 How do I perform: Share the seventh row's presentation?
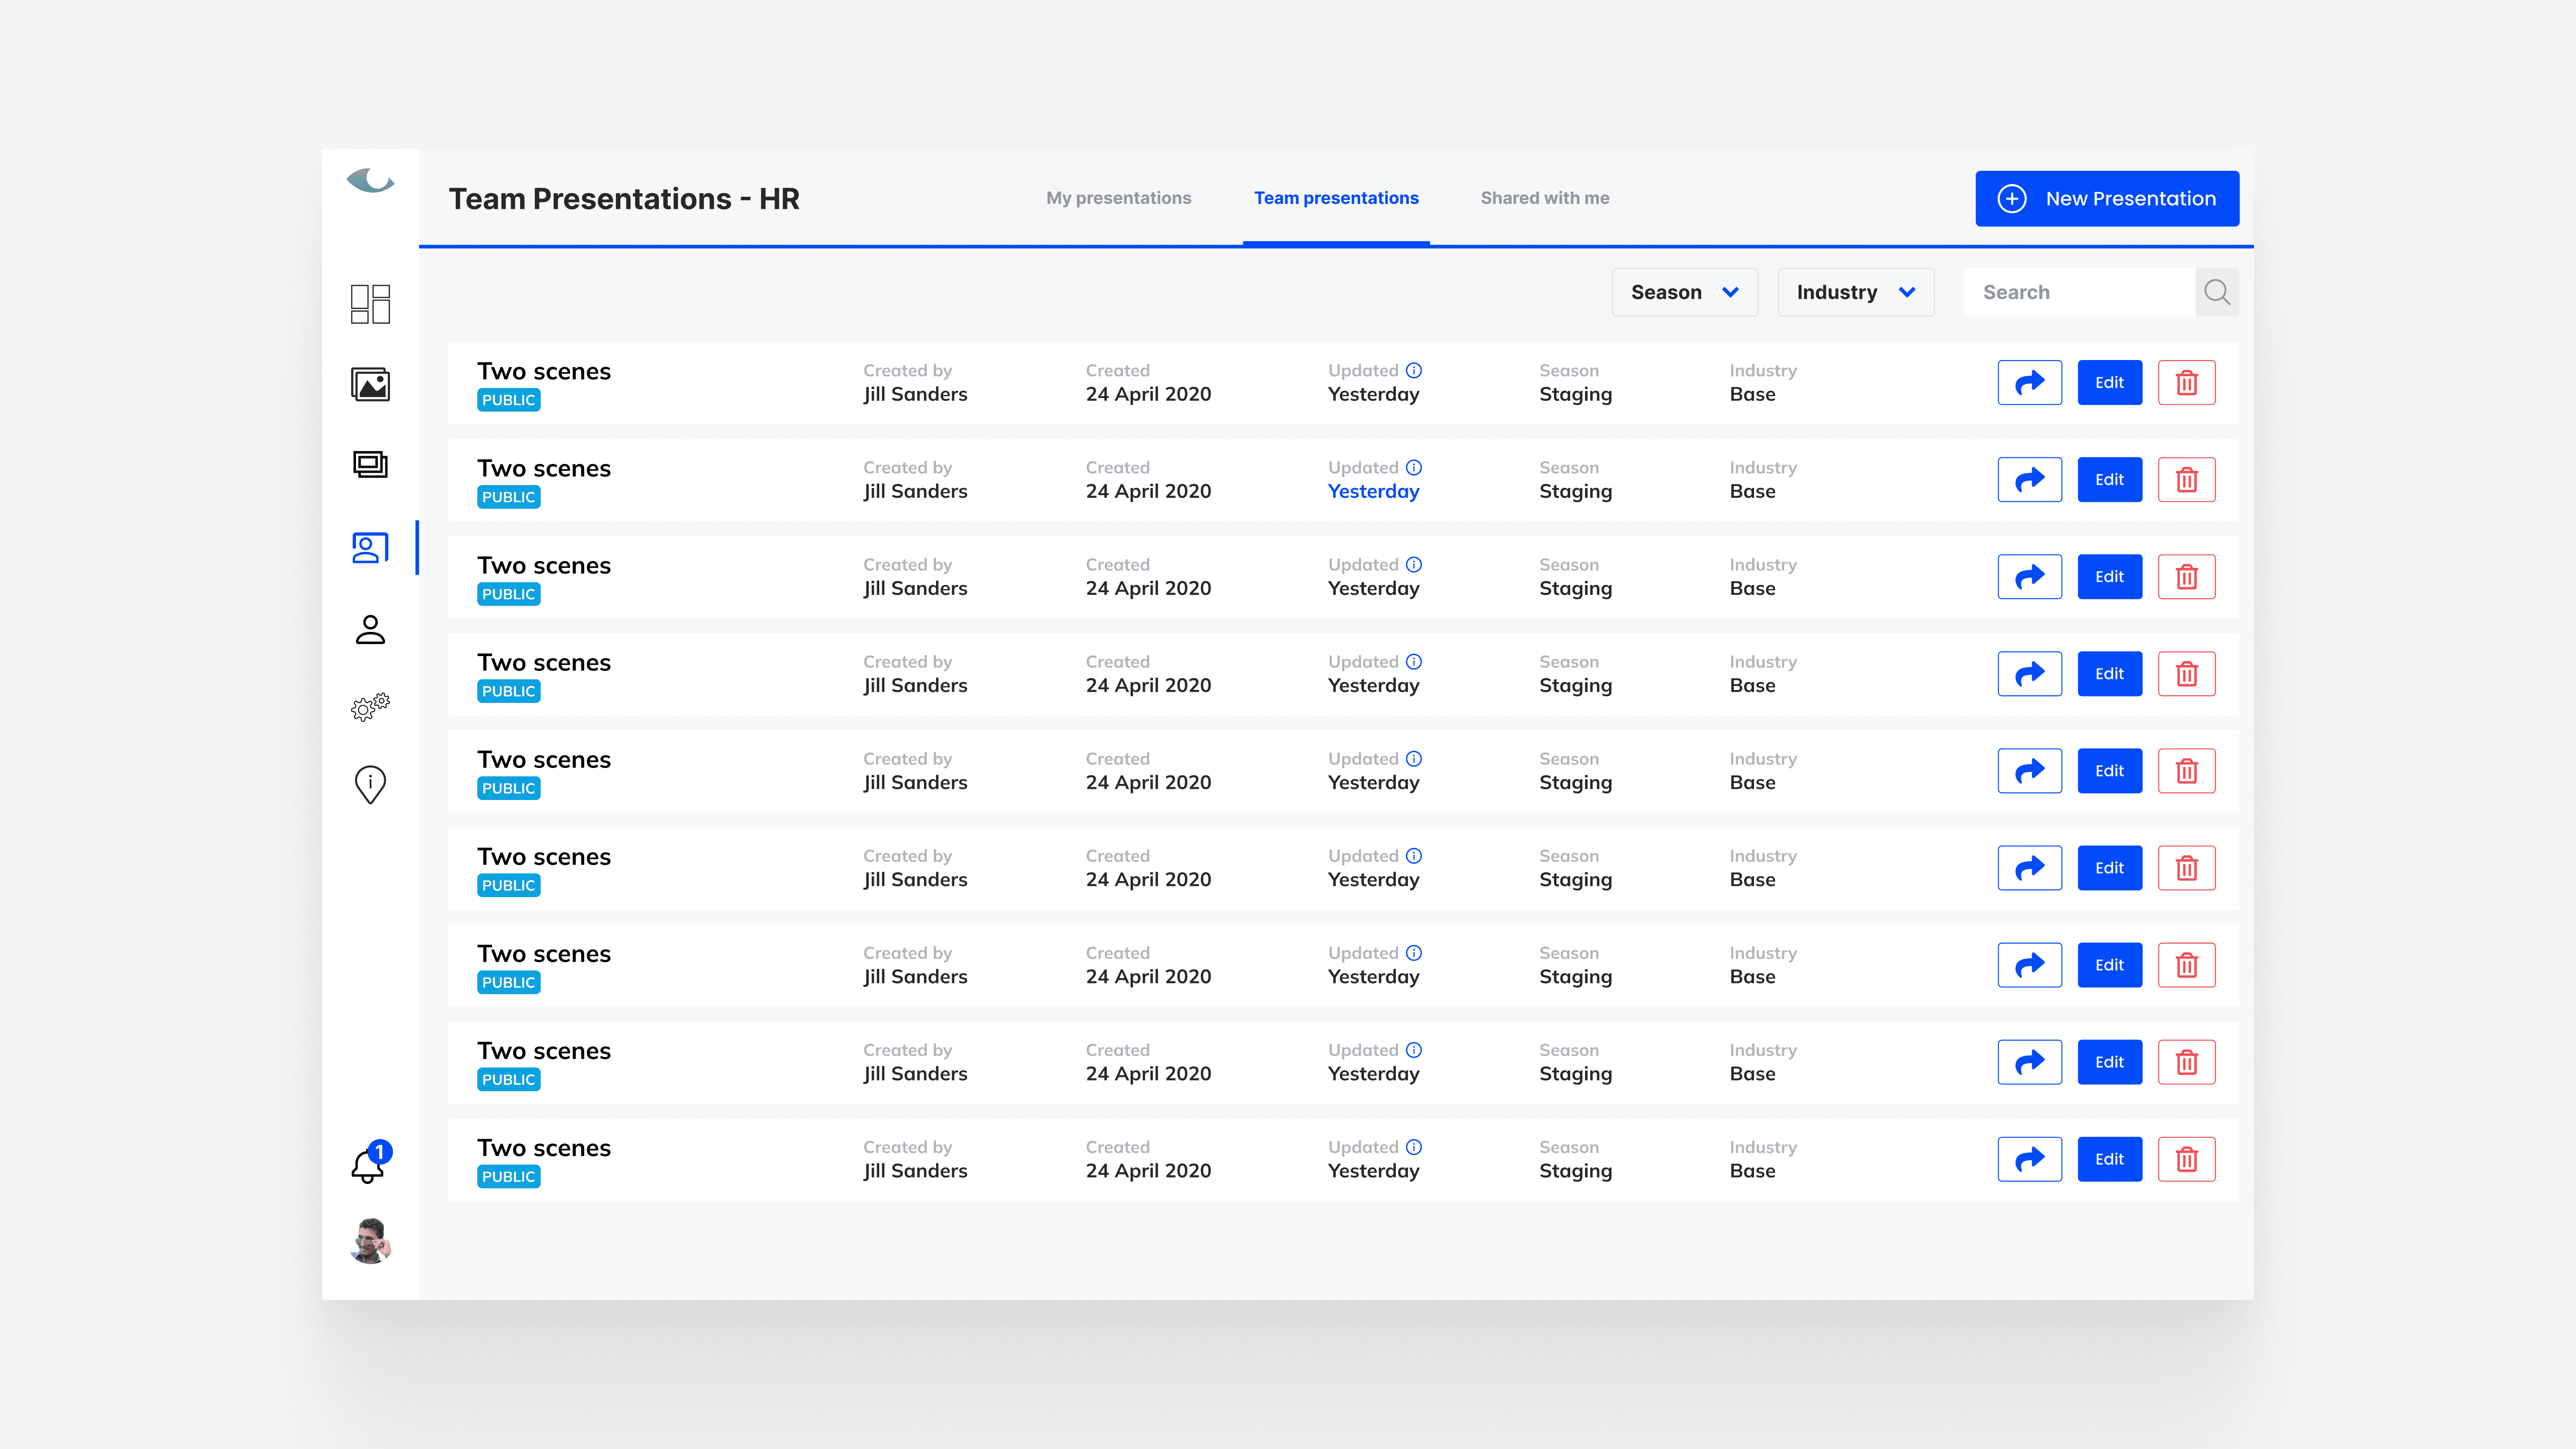coord(2030,964)
